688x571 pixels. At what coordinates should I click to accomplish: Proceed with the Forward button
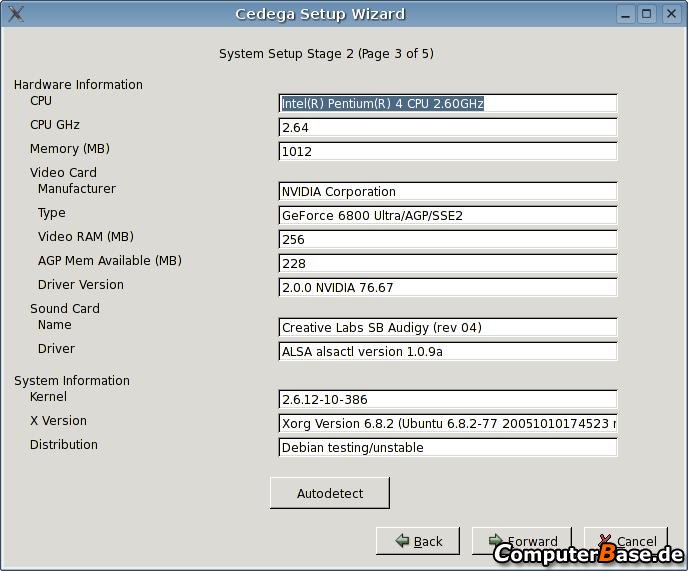coord(522,541)
